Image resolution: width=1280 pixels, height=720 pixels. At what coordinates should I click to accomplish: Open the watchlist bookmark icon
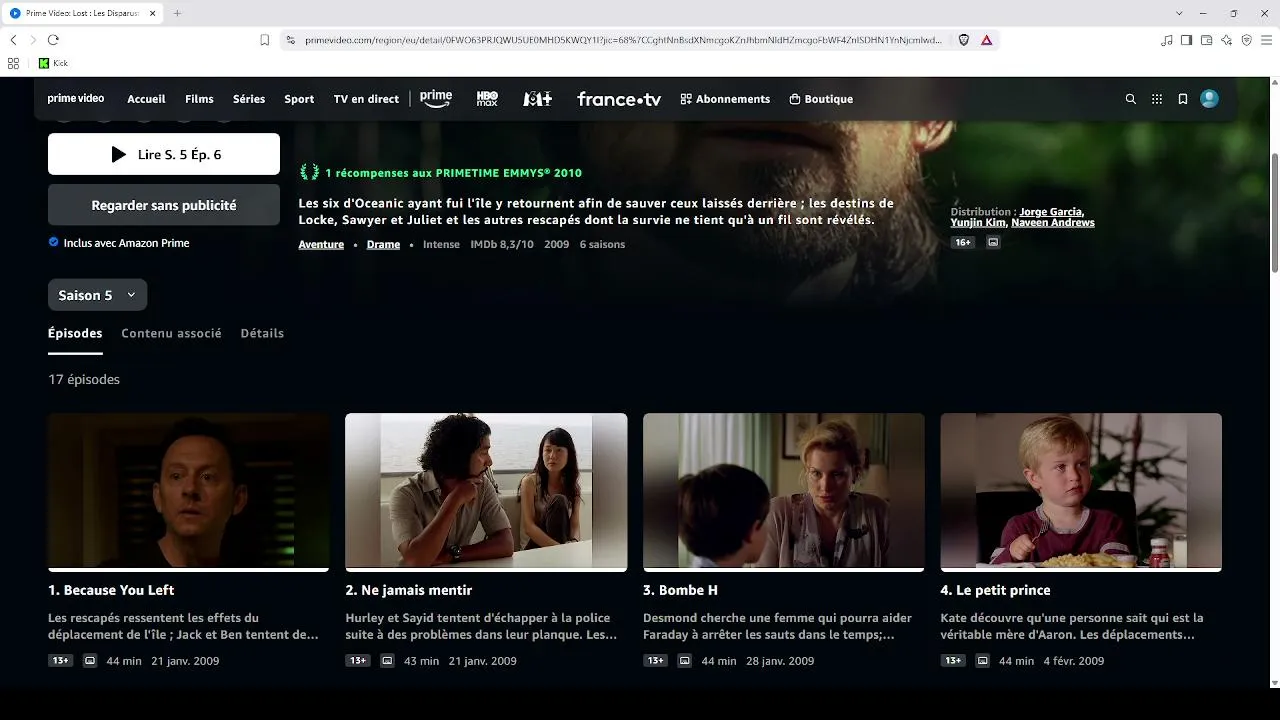pyautogui.click(x=1183, y=99)
